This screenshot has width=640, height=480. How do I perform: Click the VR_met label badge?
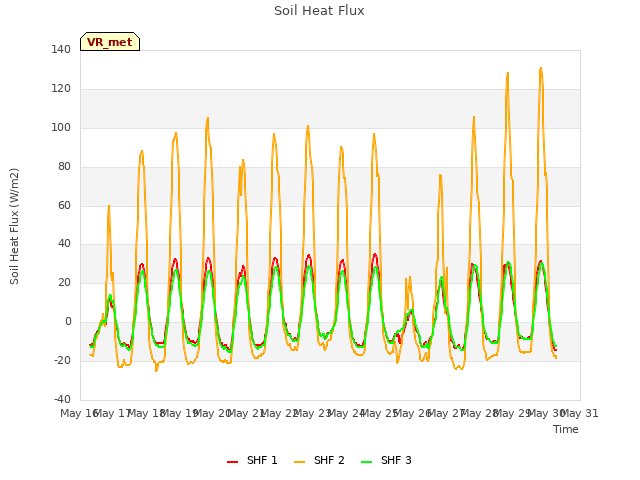(x=110, y=42)
